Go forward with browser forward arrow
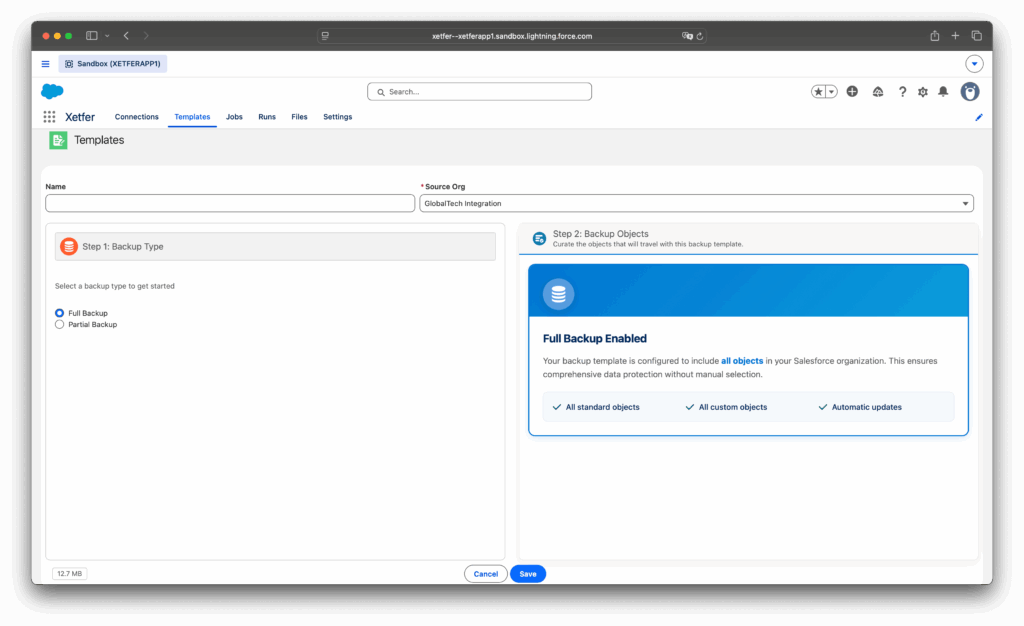This screenshot has width=1024, height=626. [x=146, y=36]
